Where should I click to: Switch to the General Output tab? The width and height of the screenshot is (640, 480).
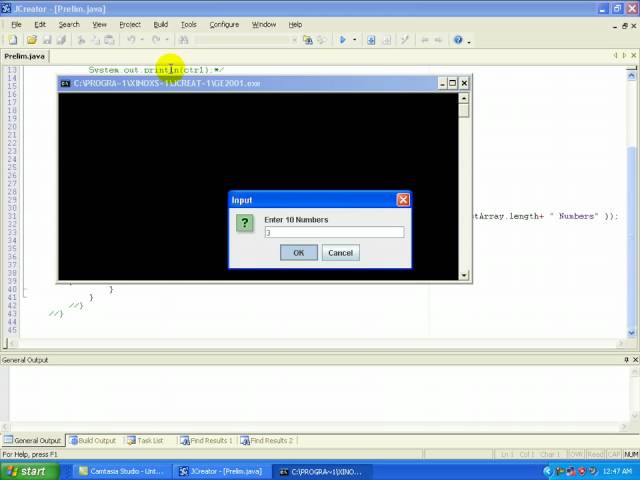33,440
